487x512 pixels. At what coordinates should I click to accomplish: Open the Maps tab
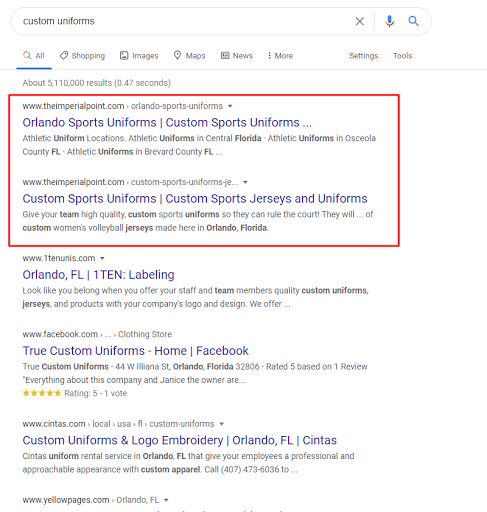[189, 56]
